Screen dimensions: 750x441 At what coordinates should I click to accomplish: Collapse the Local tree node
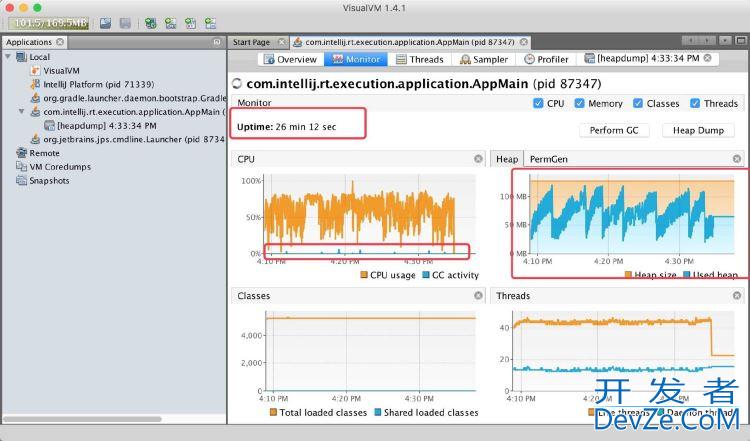pos(8,57)
